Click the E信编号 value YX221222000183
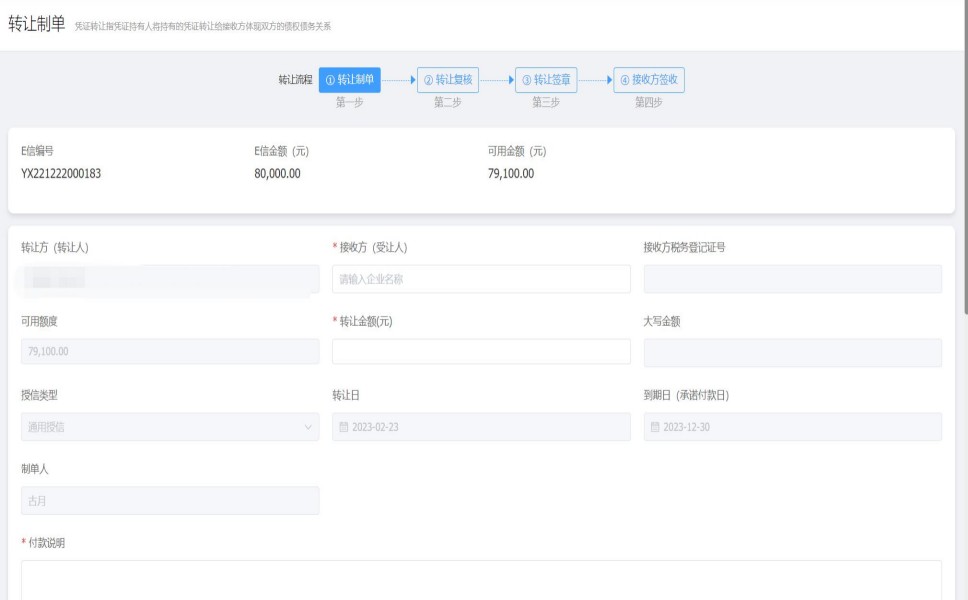 61,173
